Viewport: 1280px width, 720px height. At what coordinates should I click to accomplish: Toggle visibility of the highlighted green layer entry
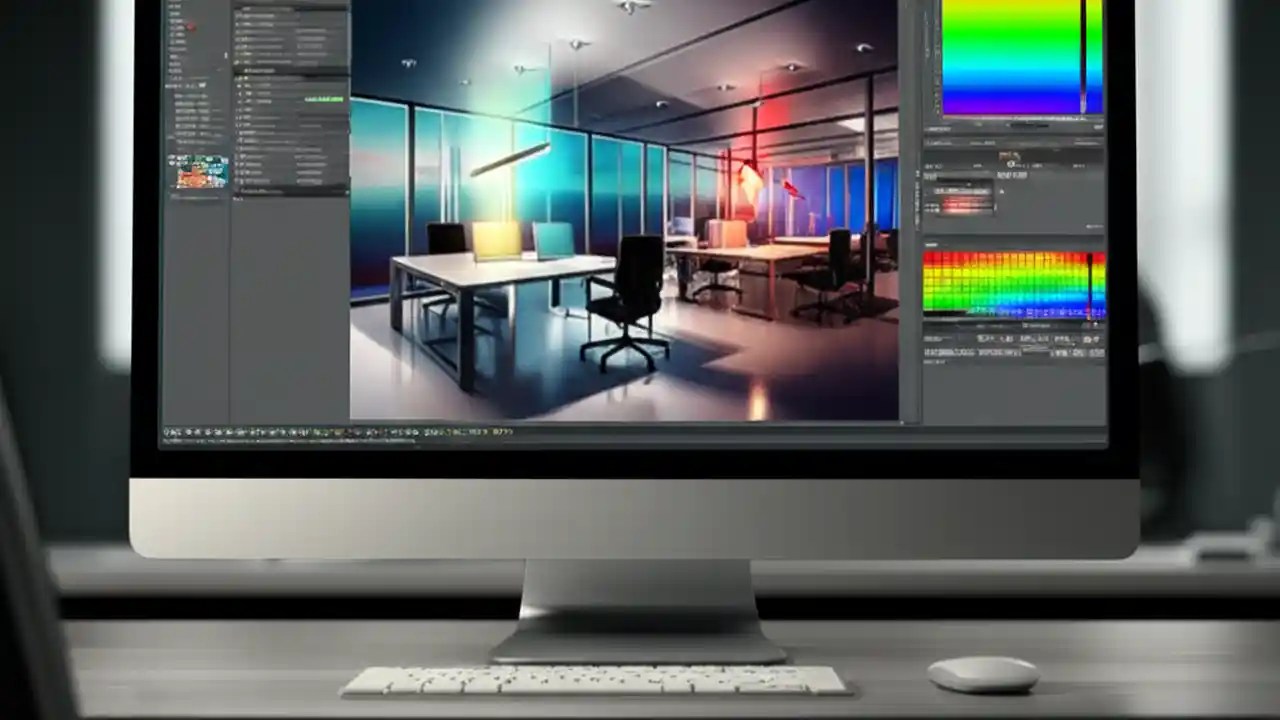tap(238, 100)
